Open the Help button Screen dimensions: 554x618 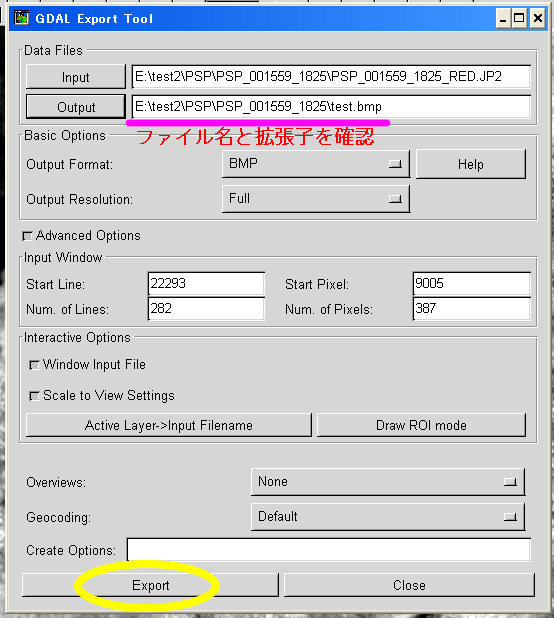pyautogui.click(x=471, y=164)
